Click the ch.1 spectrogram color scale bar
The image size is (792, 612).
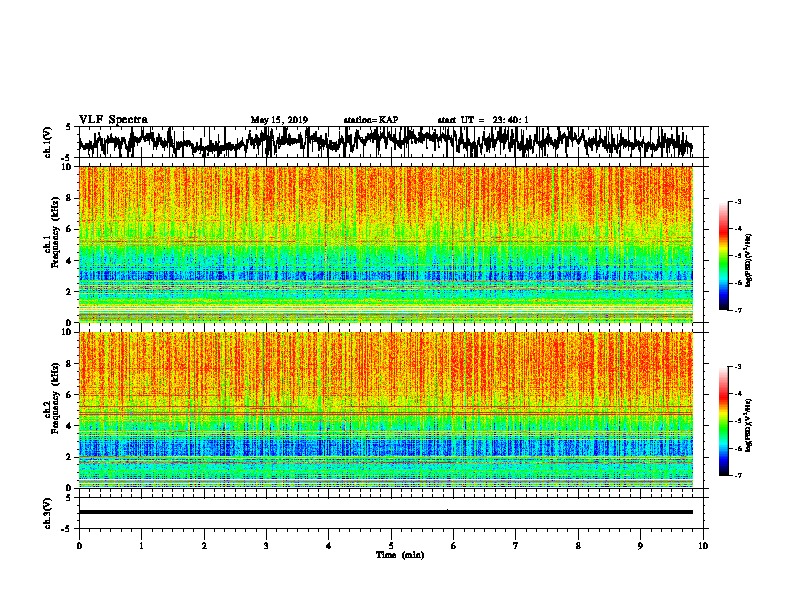[724, 256]
